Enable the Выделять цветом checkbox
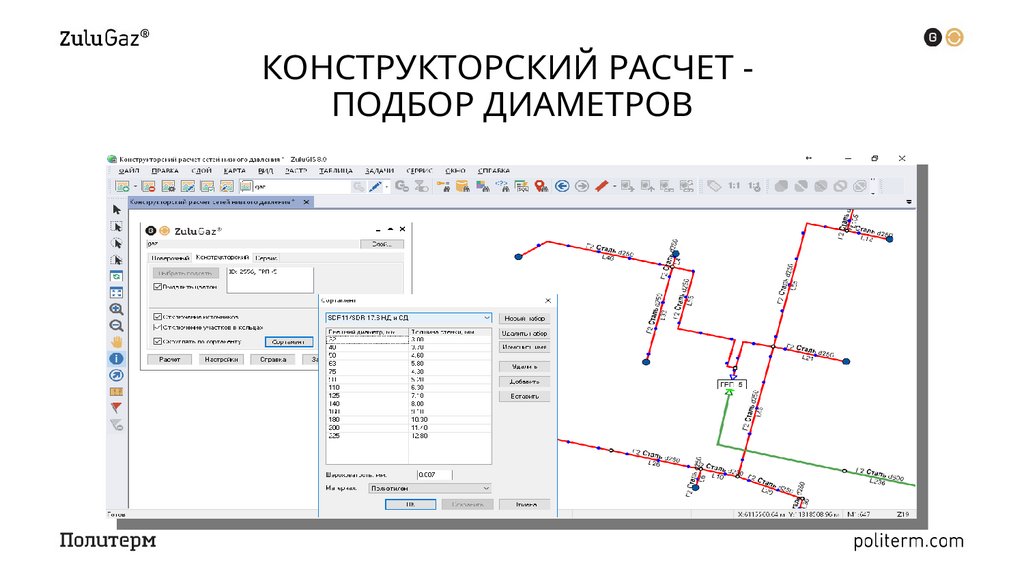1024x576 pixels. coord(157,286)
